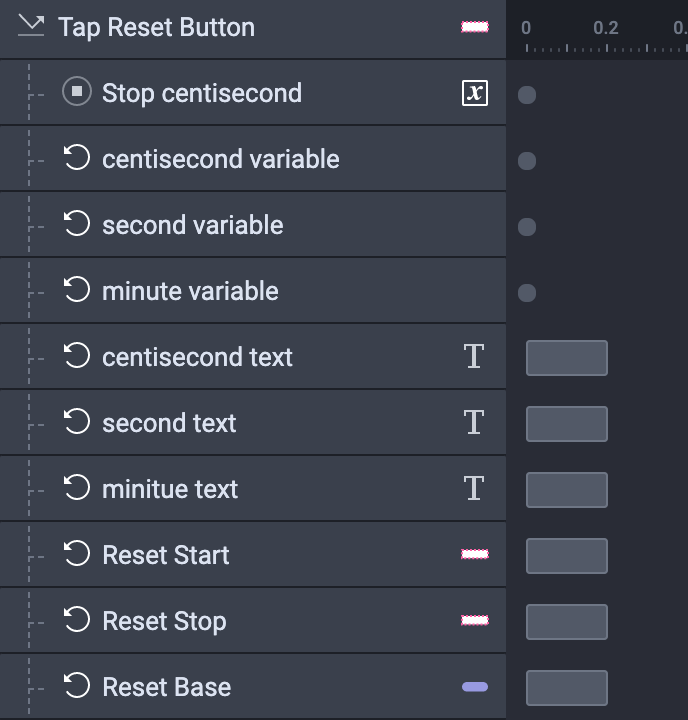Click the Tap trigger icon beside Tap Reset Button
688x720 pixels.
[31, 26]
